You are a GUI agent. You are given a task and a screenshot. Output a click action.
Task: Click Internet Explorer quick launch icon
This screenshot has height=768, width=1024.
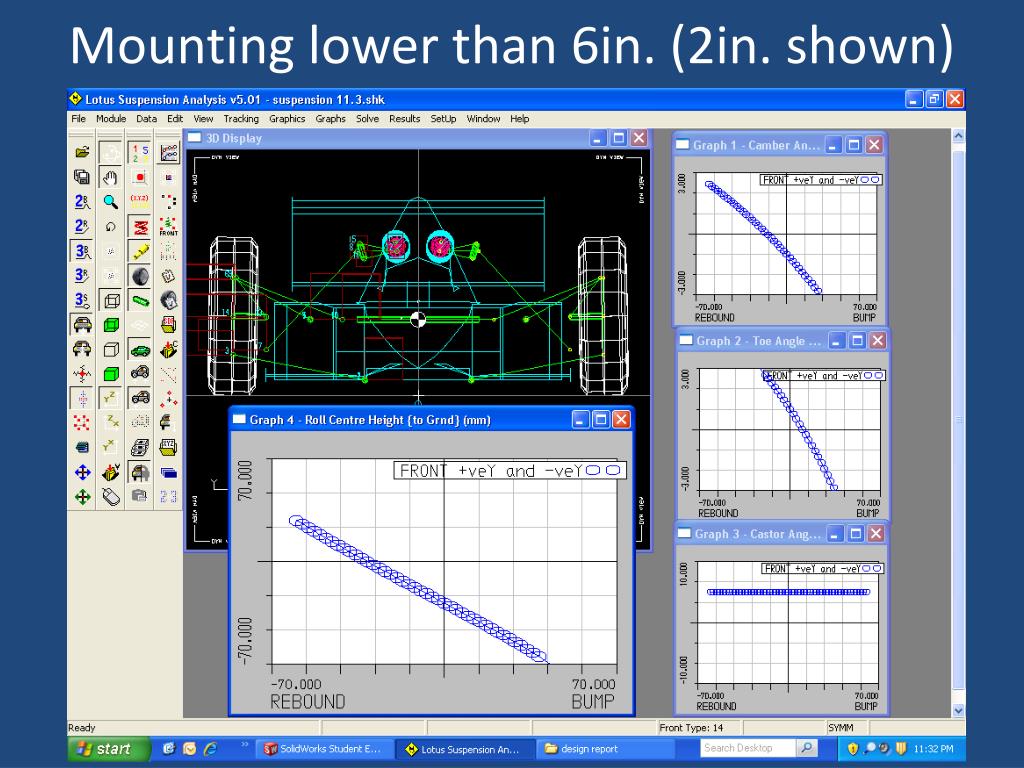coord(210,749)
